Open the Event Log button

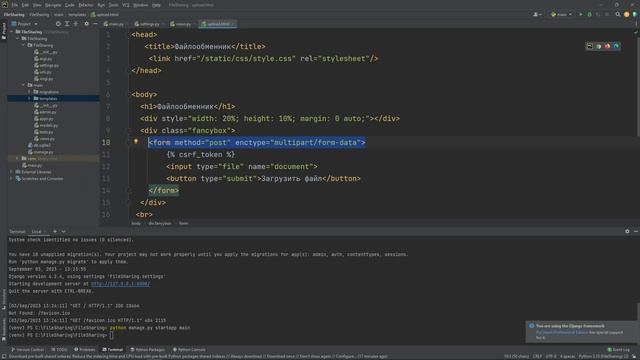pyautogui.click(x=618, y=350)
